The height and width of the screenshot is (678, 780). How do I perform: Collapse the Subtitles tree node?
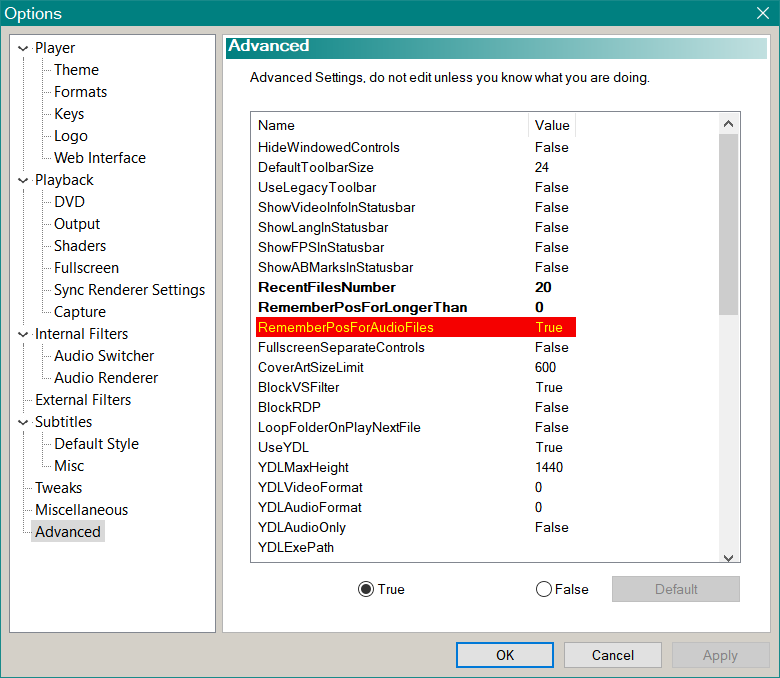click(x=24, y=422)
